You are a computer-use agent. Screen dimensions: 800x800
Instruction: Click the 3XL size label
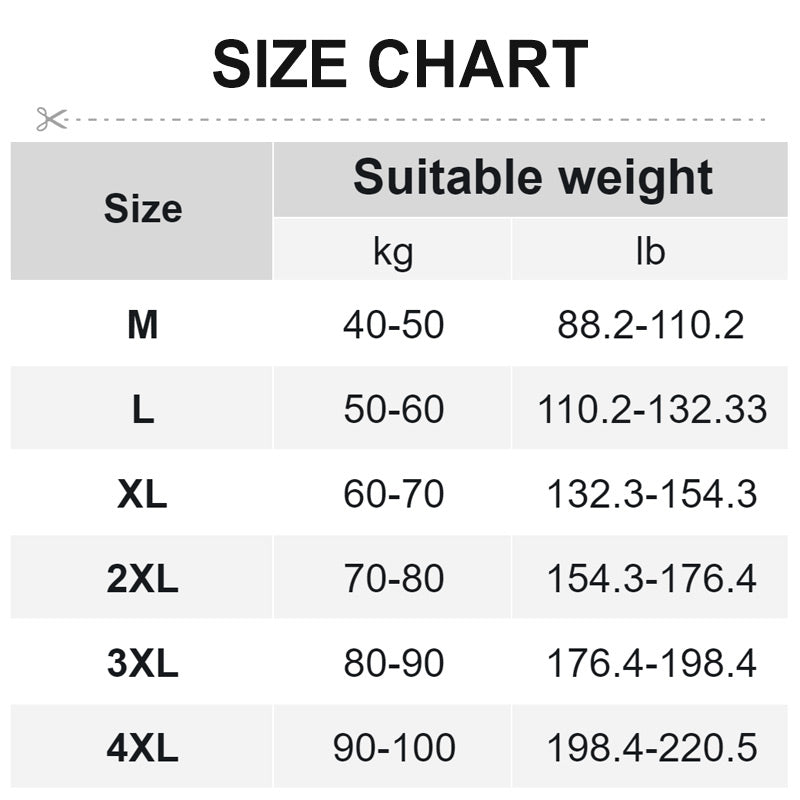(x=142, y=663)
